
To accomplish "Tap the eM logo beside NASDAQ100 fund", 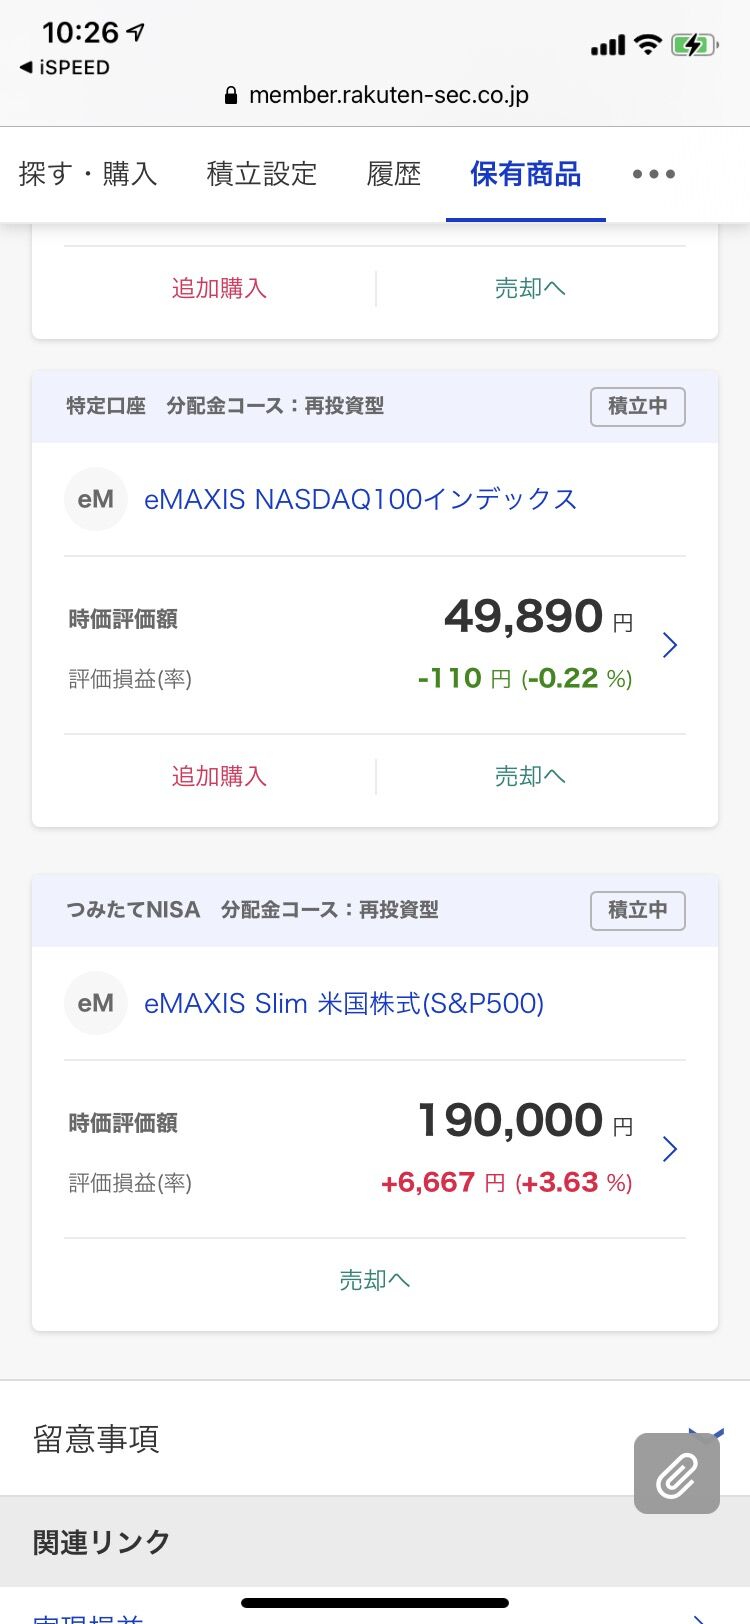I will pos(96,499).
